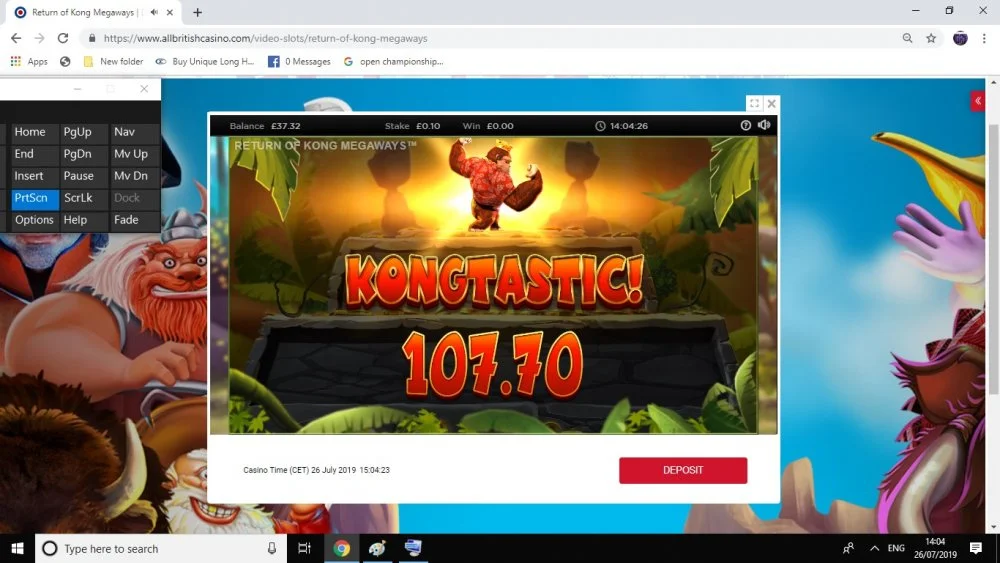Open the Chrome three-dot menu
The image size is (1000, 563).
tap(984, 38)
